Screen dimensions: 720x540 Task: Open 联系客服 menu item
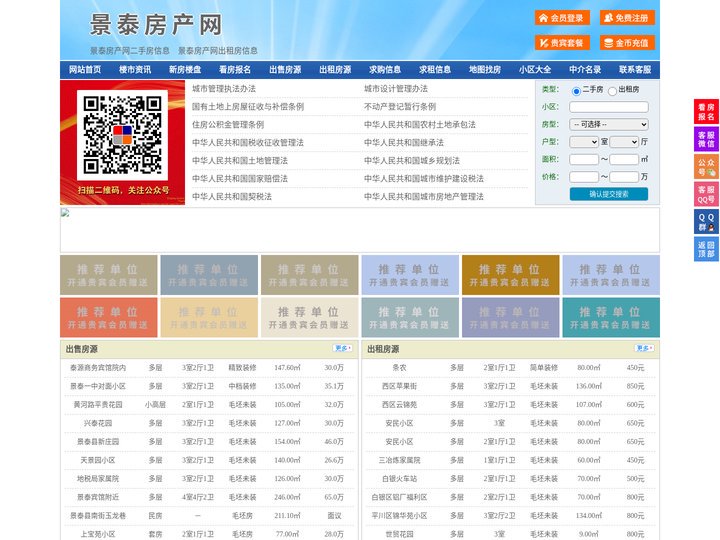pos(635,70)
